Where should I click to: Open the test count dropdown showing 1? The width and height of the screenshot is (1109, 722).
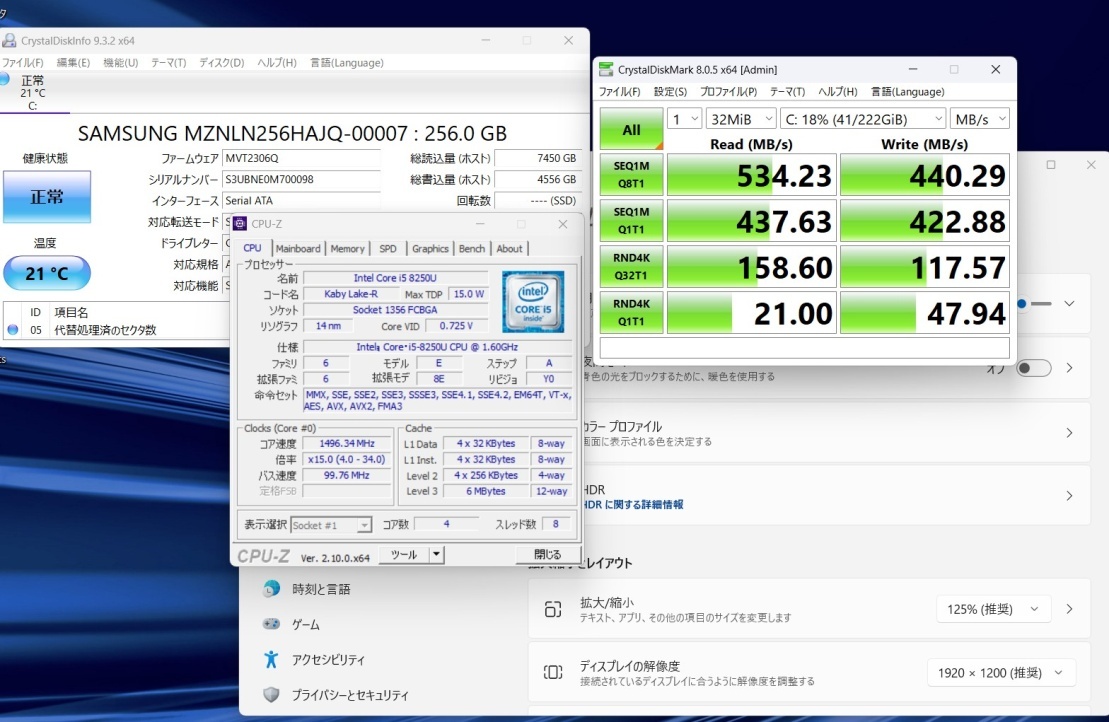point(685,119)
